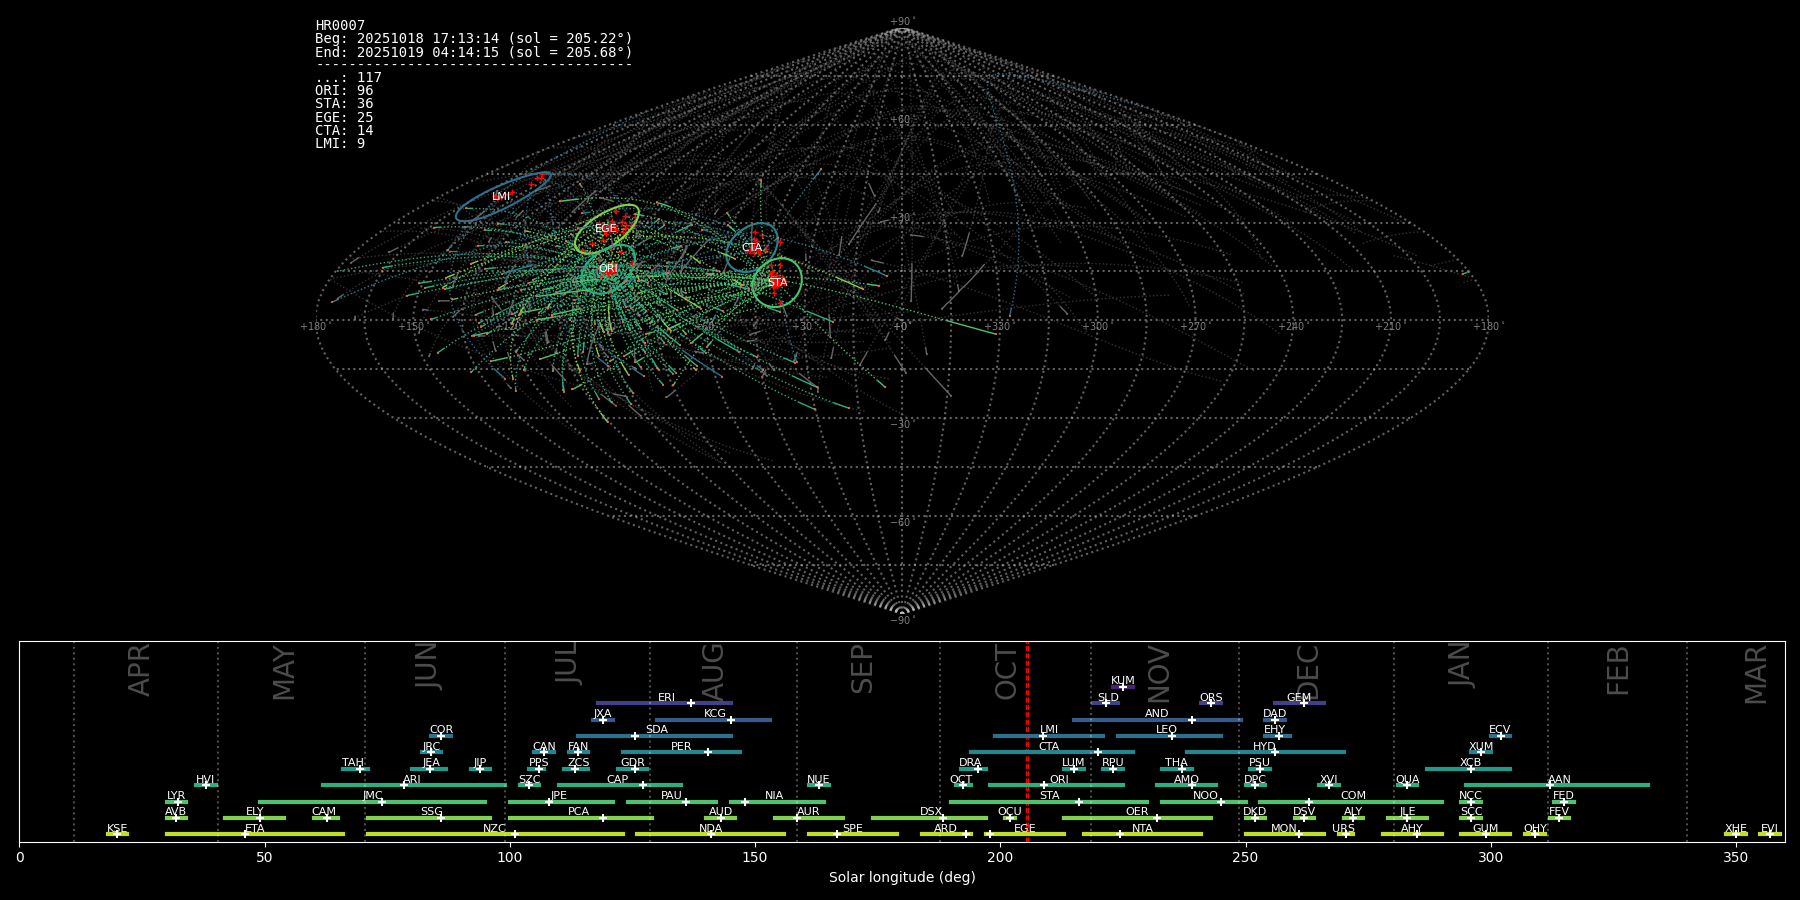The image size is (1800, 900).
Task: Click the +210 longitude label on the map
Action: pyautogui.click(x=1388, y=327)
